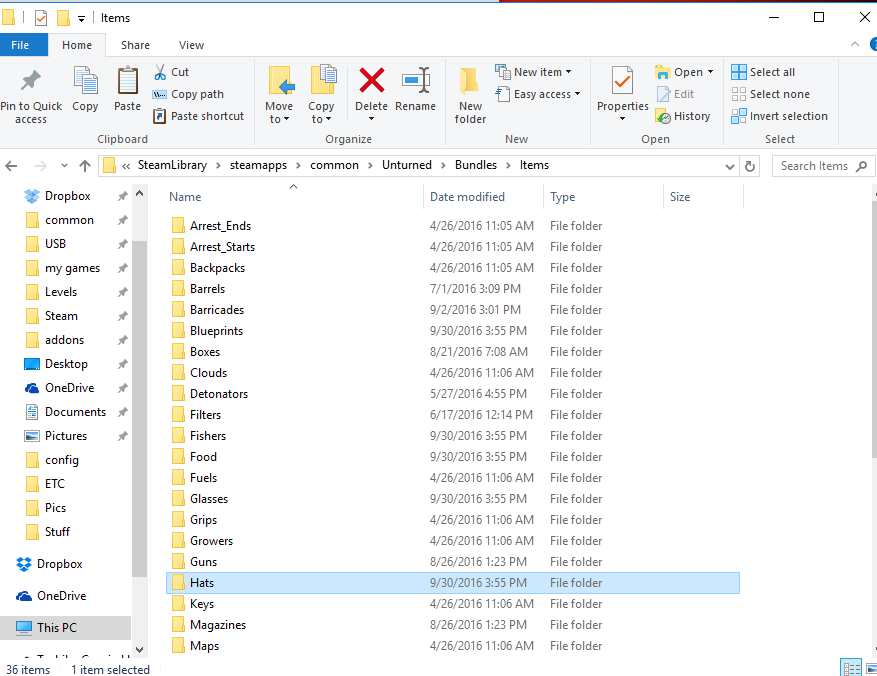Screen dimensions: 877x676
Task: Open the addons quick access folder
Action: 55,340
